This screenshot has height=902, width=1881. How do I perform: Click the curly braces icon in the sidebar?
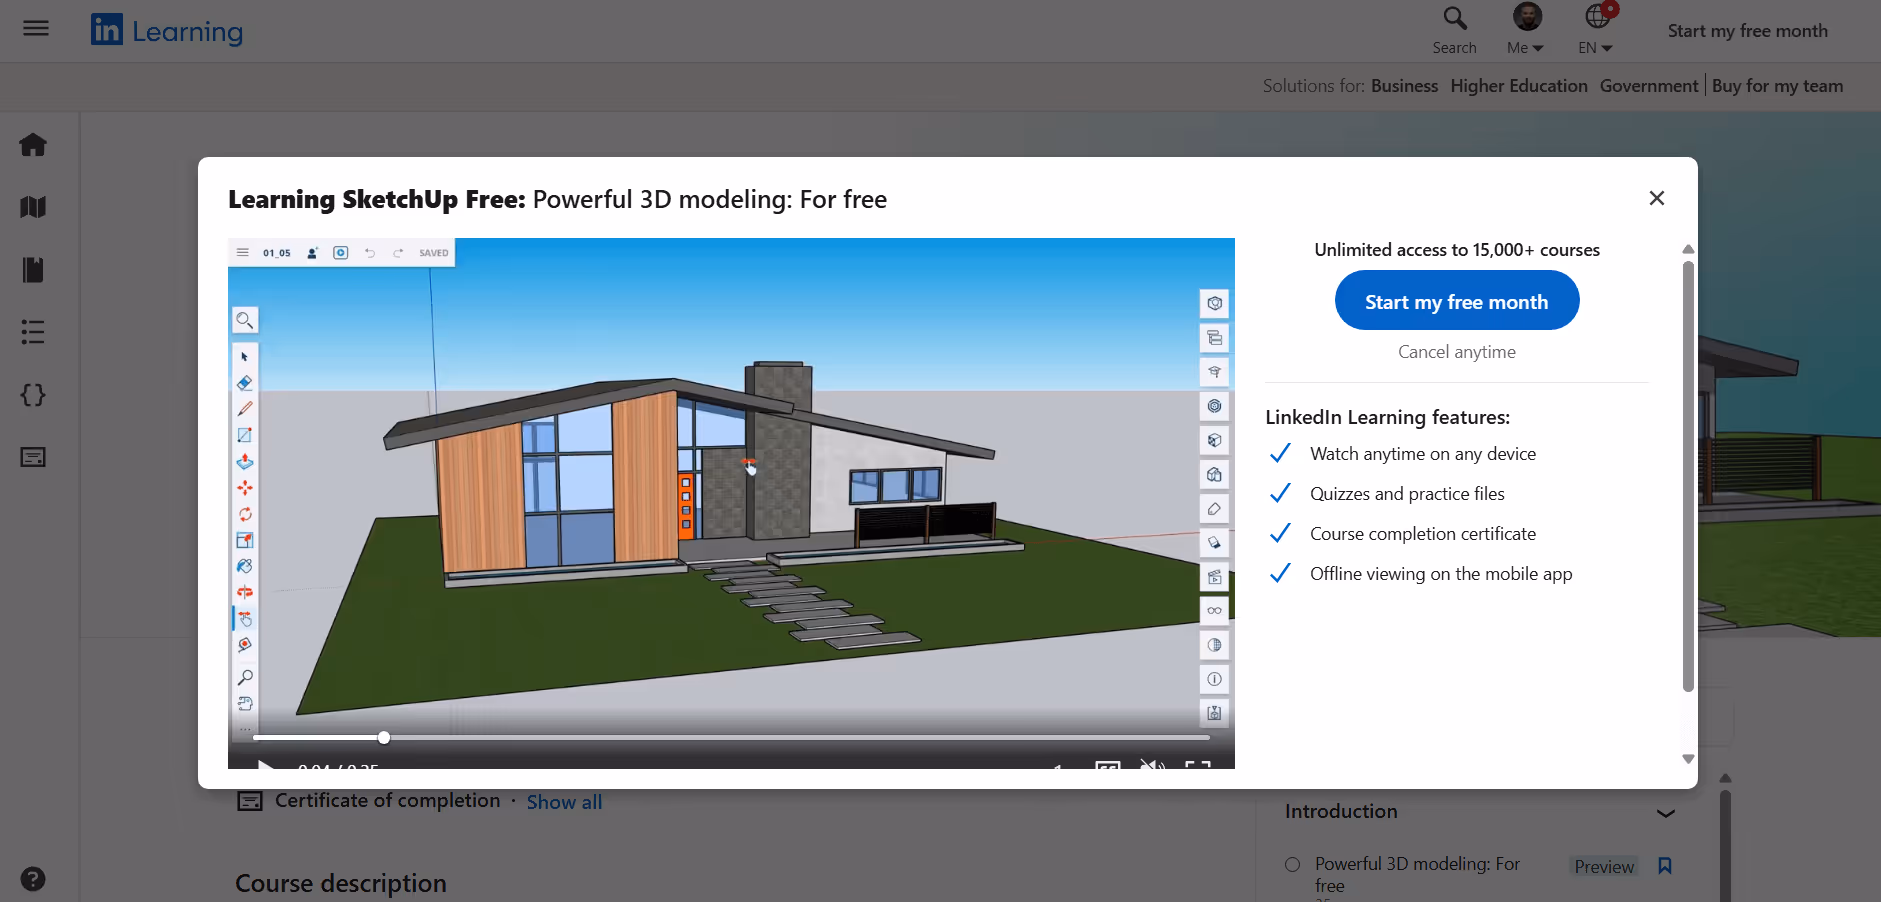click(33, 395)
